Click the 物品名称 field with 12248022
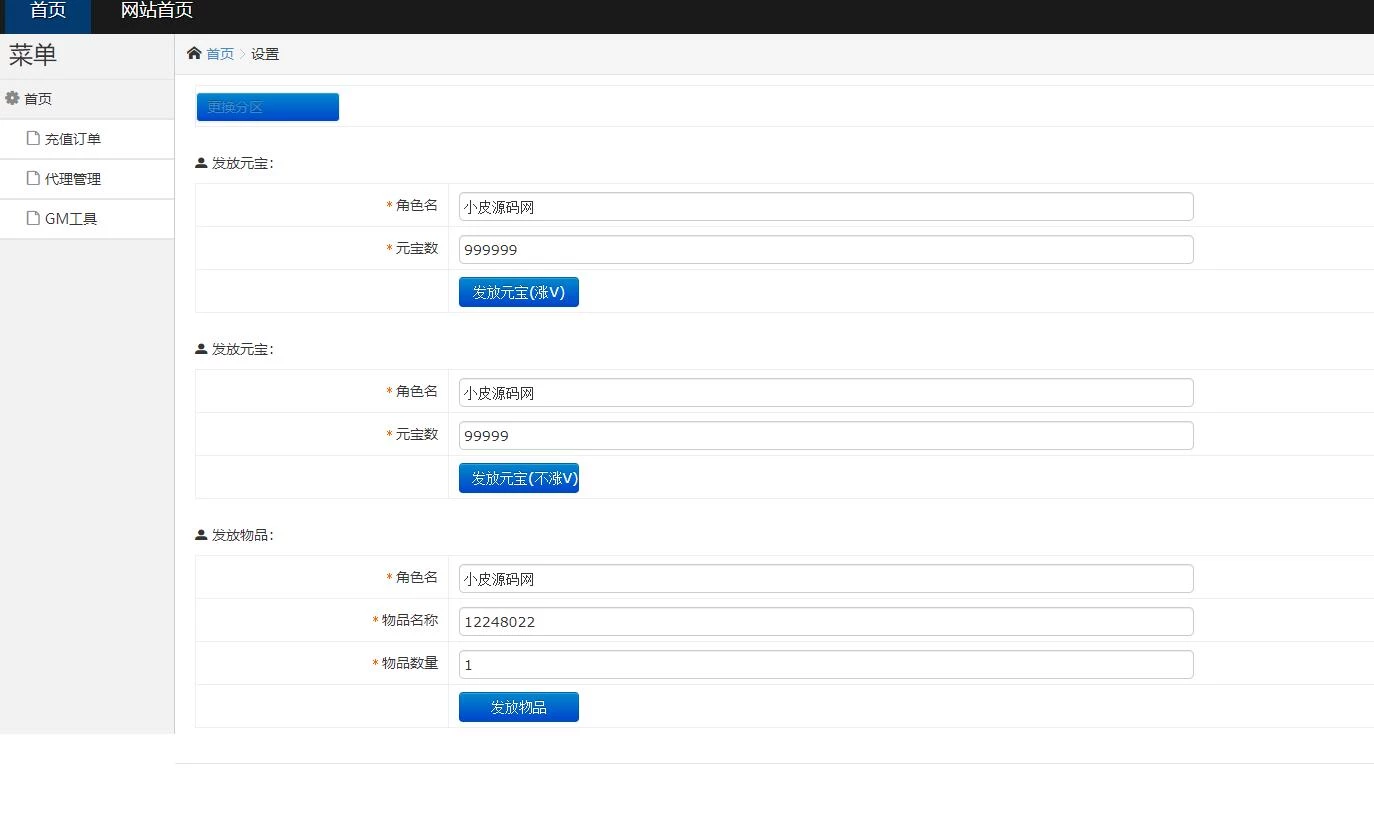 (825, 622)
